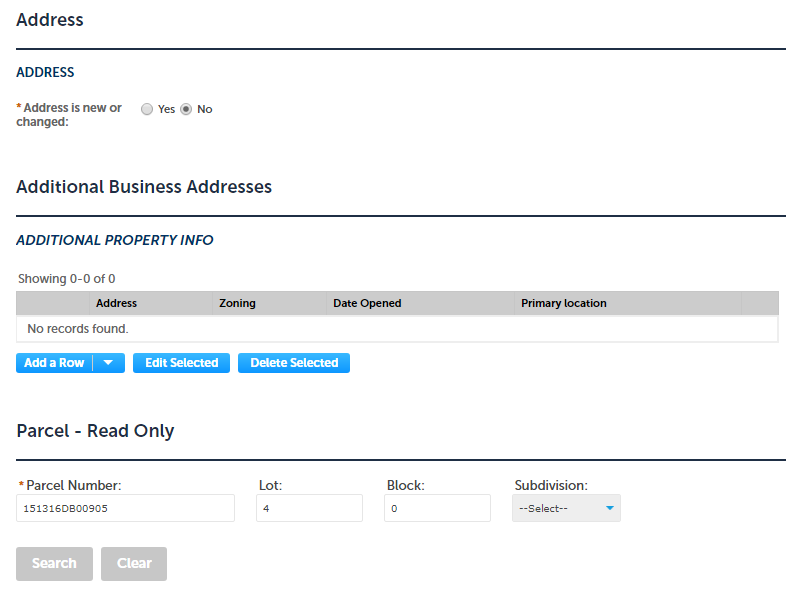
Task: Select the Block input box
Action: 437,508
